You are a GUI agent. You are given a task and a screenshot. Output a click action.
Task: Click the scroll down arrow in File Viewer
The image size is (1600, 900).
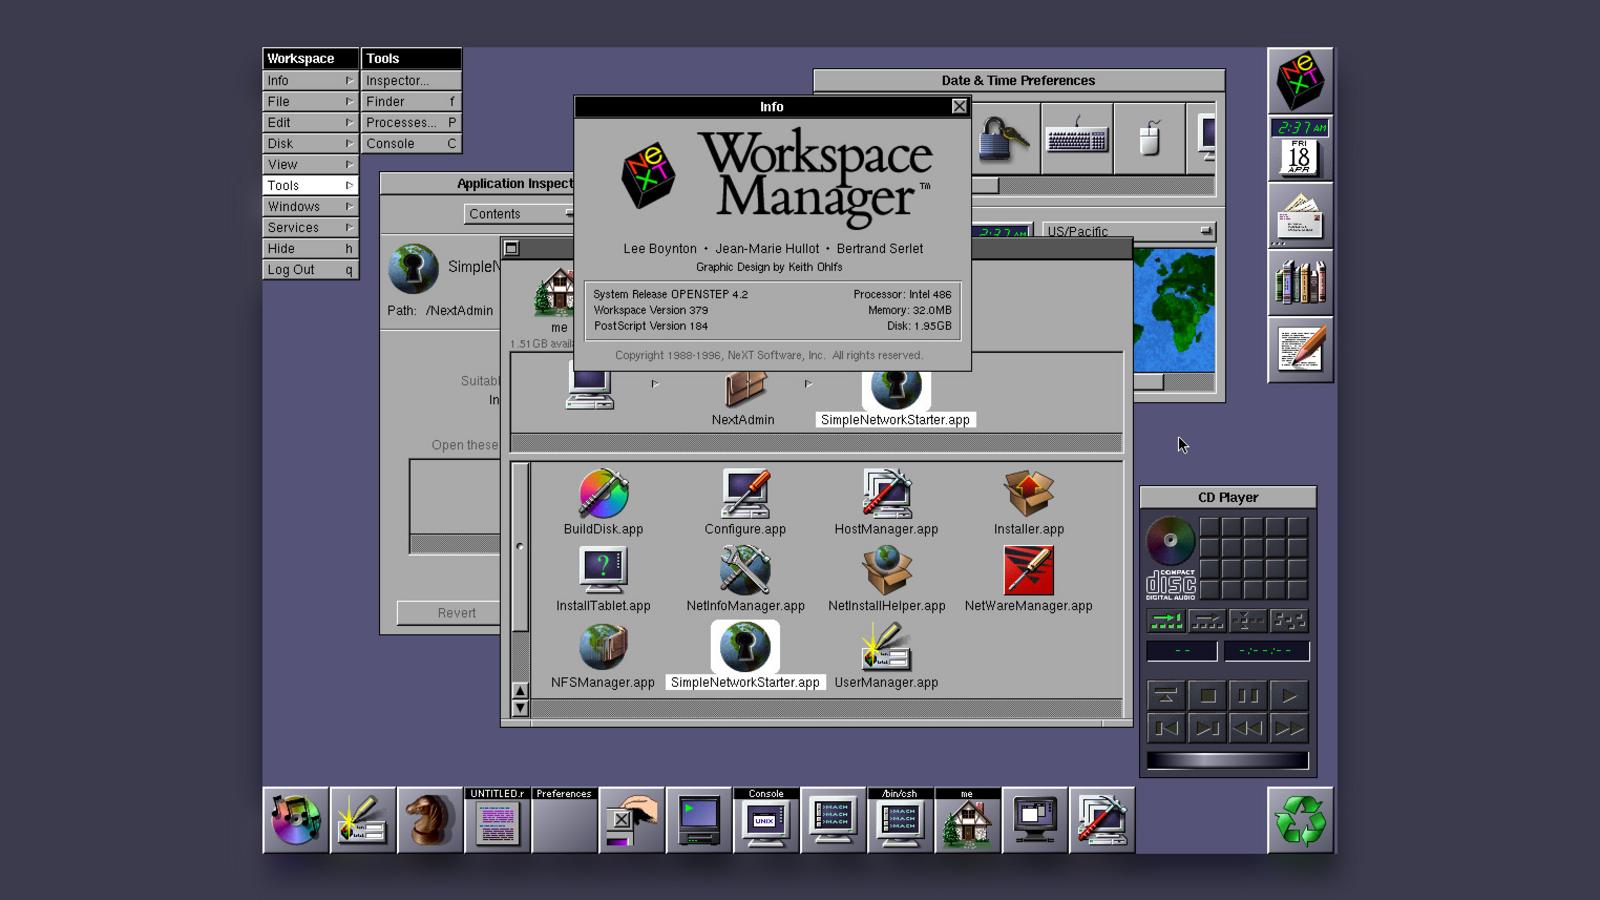coord(520,708)
